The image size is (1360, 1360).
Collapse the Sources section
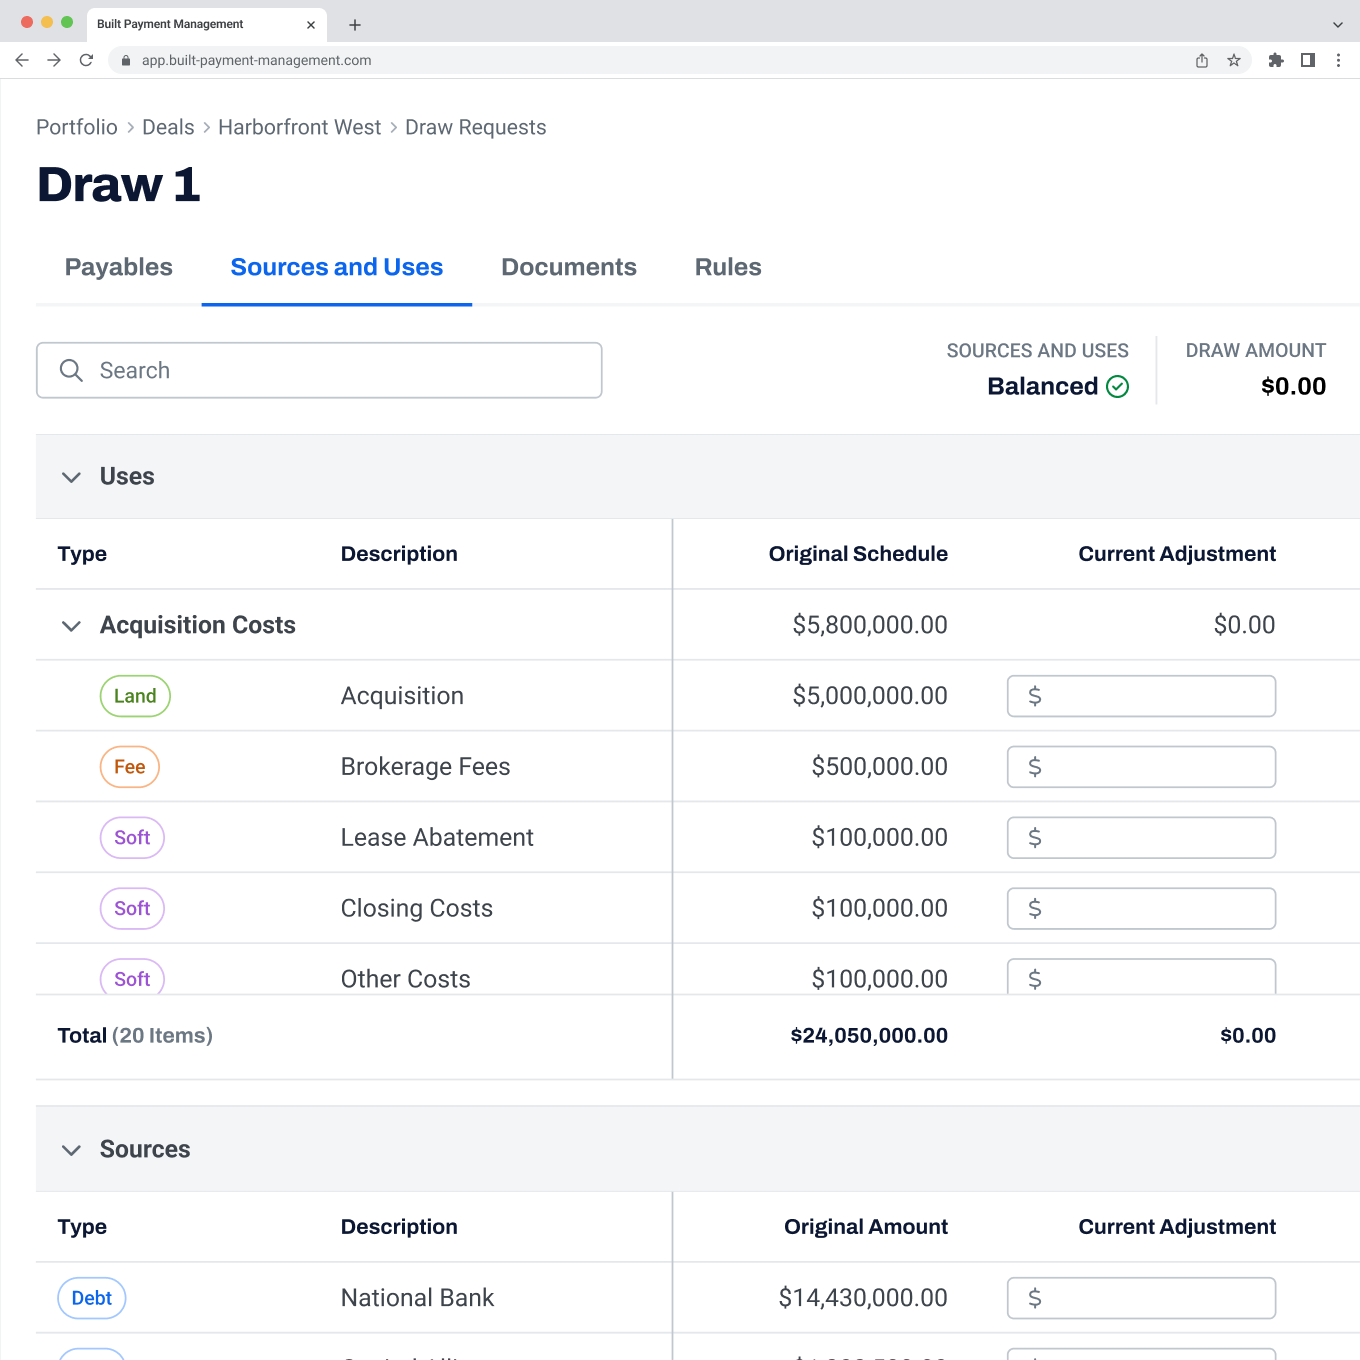(x=71, y=1150)
